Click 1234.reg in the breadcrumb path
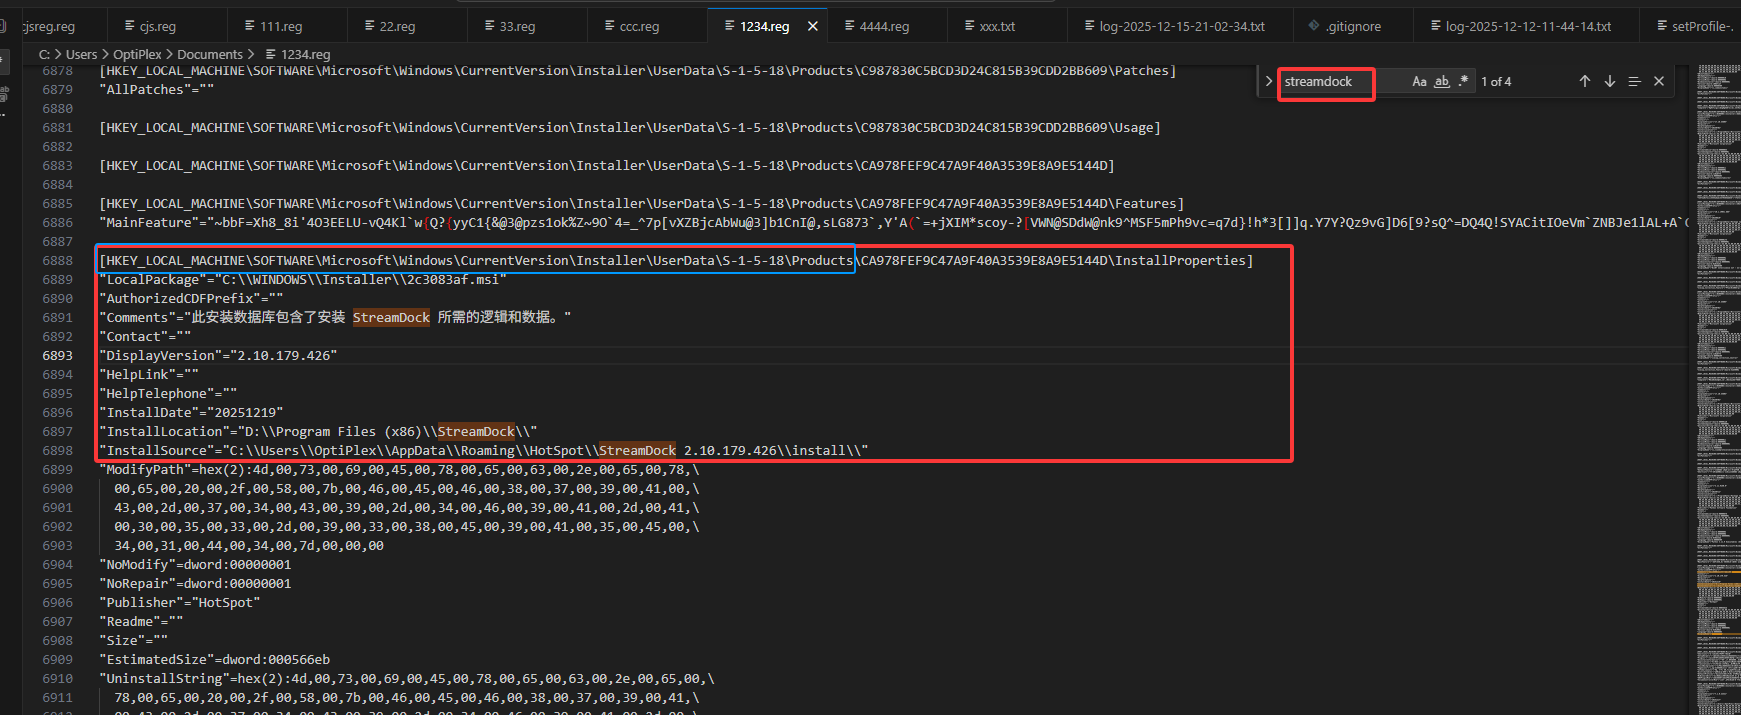This screenshot has width=1741, height=715. [x=305, y=55]
